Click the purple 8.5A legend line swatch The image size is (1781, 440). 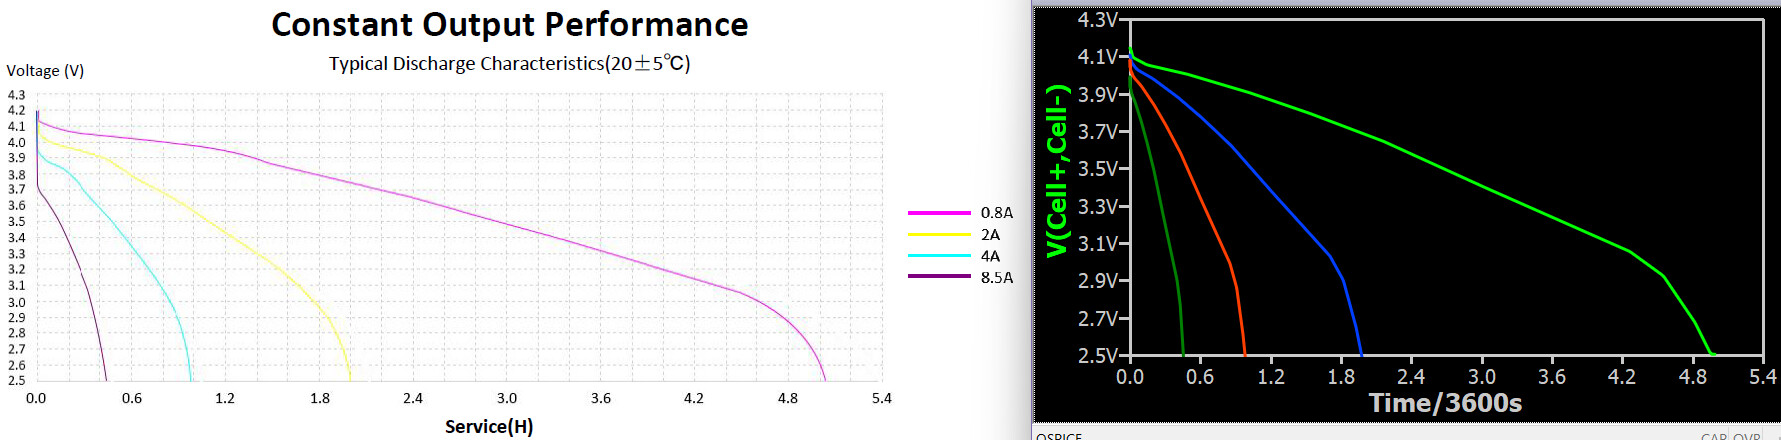point(938,277)
